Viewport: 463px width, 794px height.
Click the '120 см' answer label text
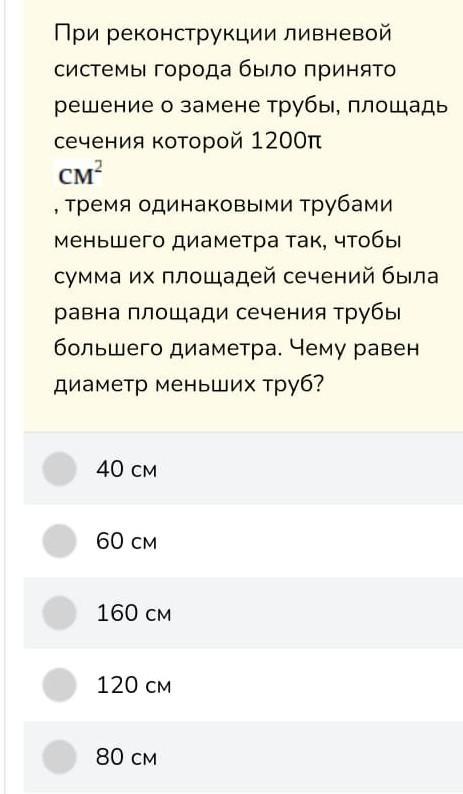pyautogui.click(x=134, y=685)
